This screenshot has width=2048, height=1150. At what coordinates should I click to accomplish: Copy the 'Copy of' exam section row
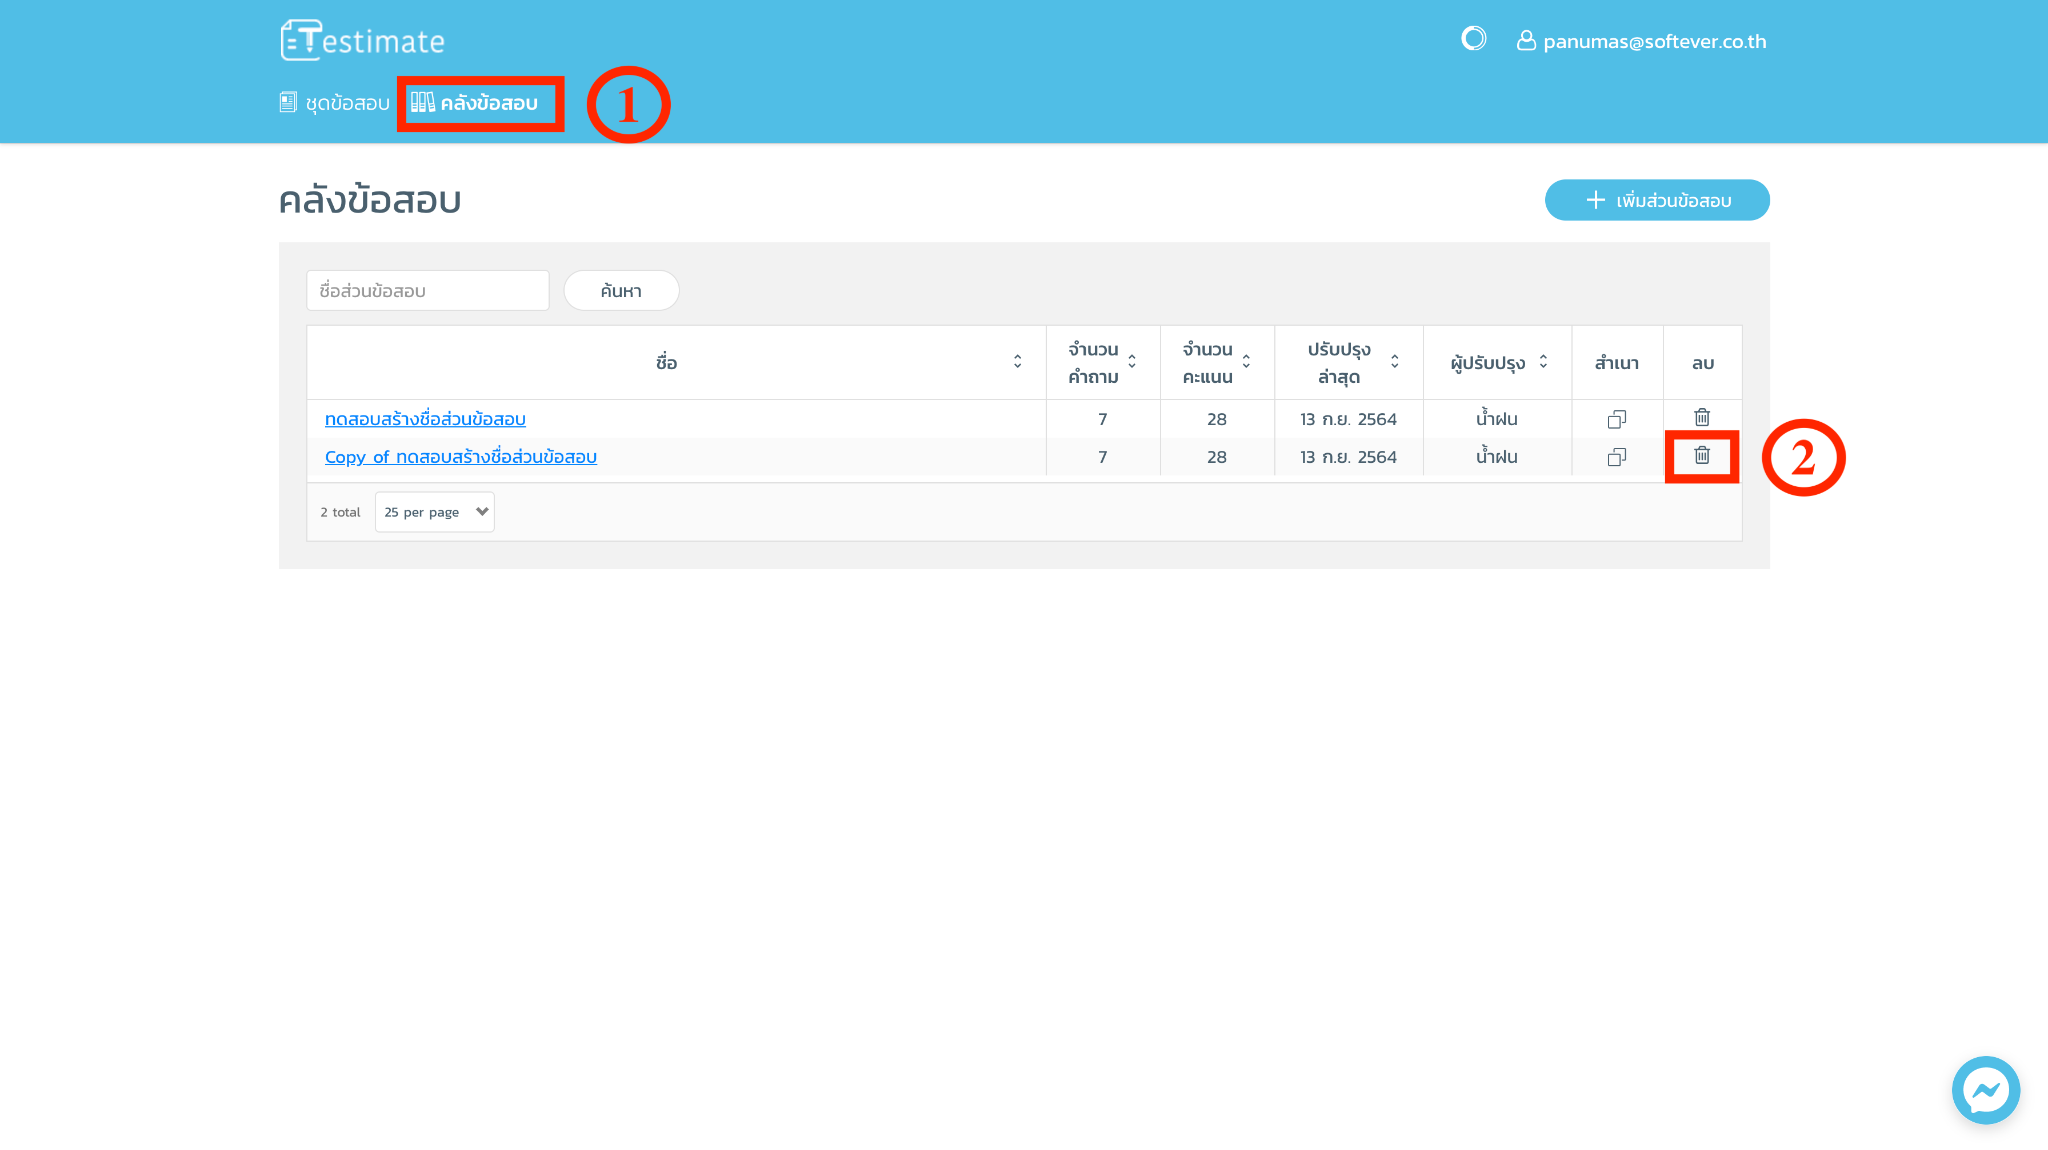click(1616, 457)
